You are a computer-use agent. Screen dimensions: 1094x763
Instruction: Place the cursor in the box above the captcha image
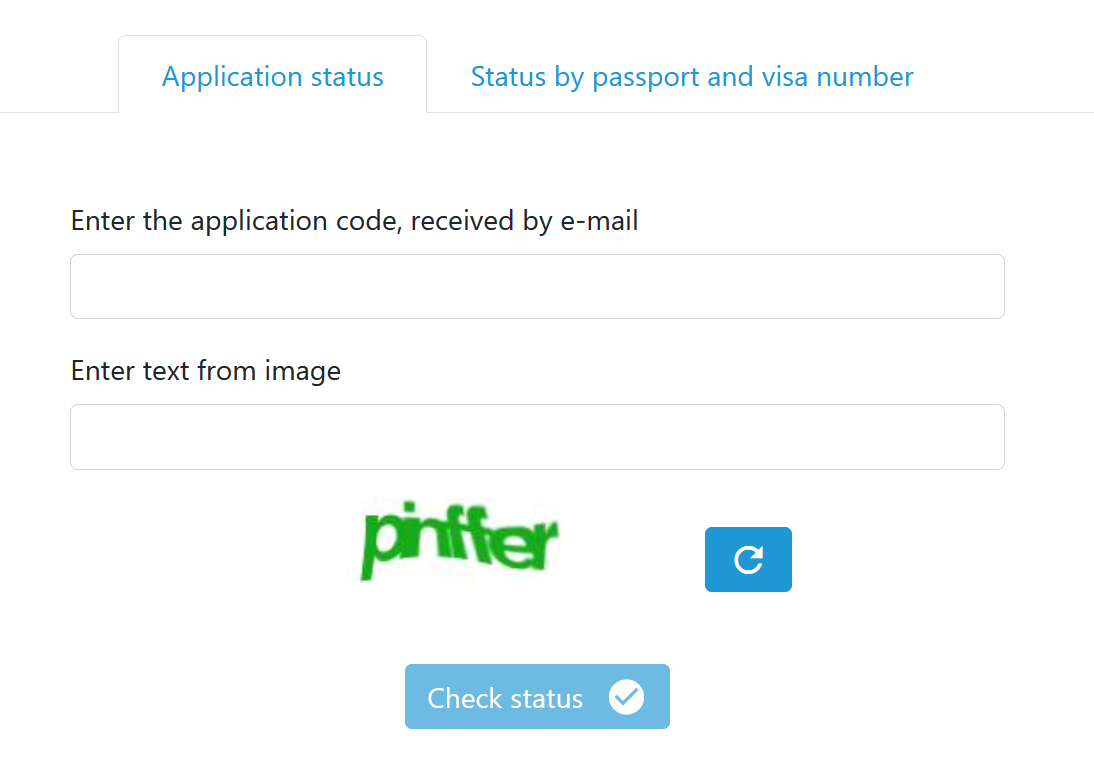(x=537, y=437)
